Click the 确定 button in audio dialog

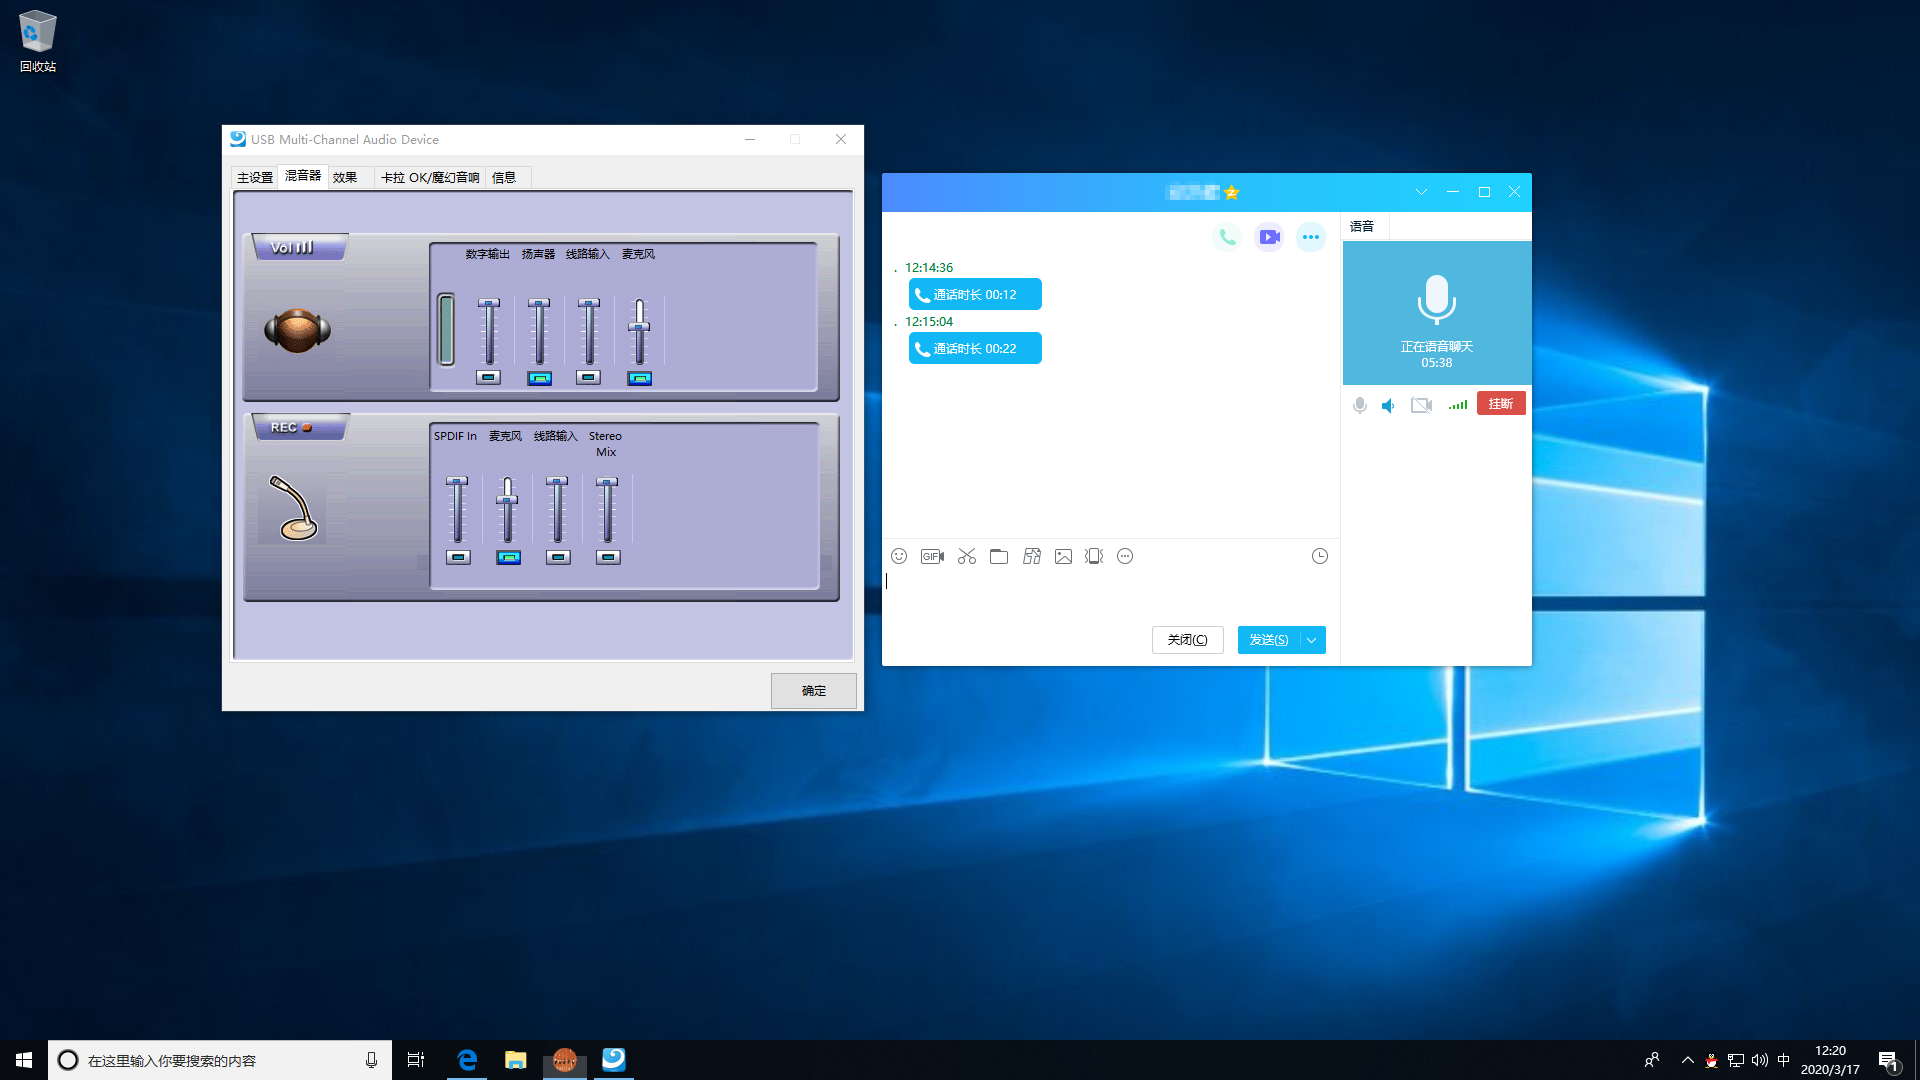tap(813, 690)
